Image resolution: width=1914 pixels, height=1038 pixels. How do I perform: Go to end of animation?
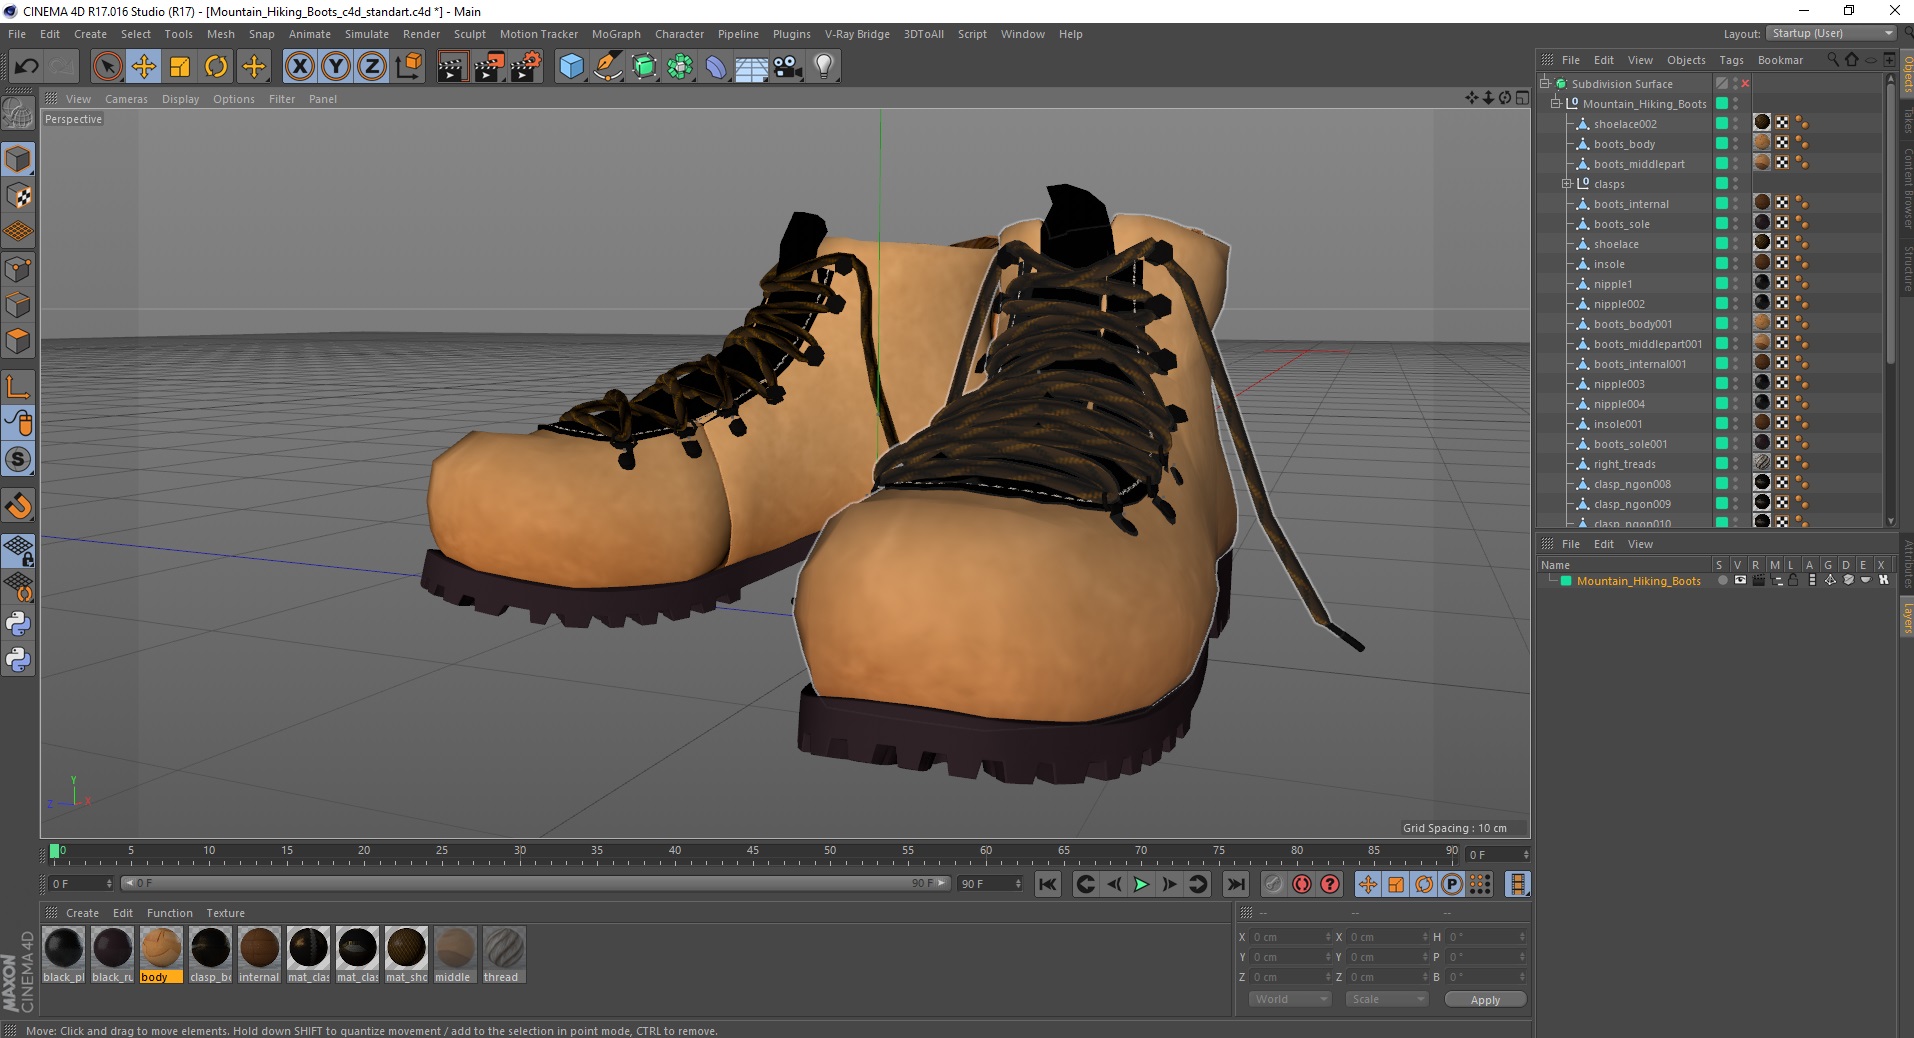pos(1236,884)
